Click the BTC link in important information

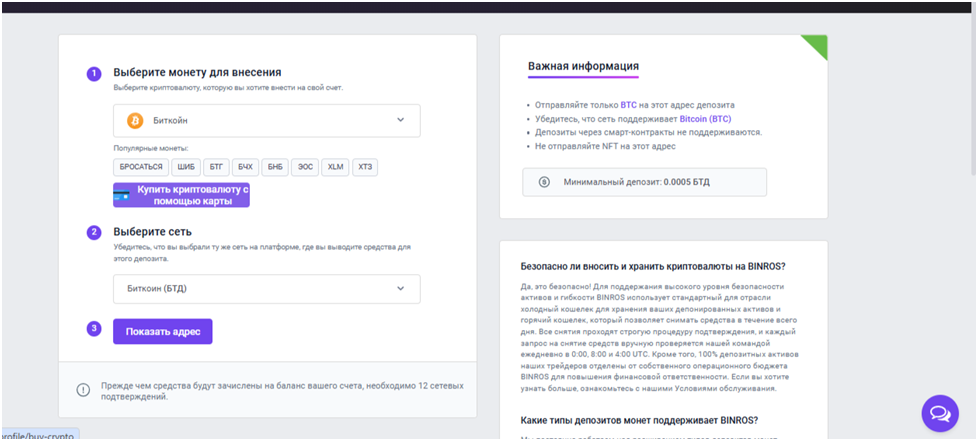[629, 105]
